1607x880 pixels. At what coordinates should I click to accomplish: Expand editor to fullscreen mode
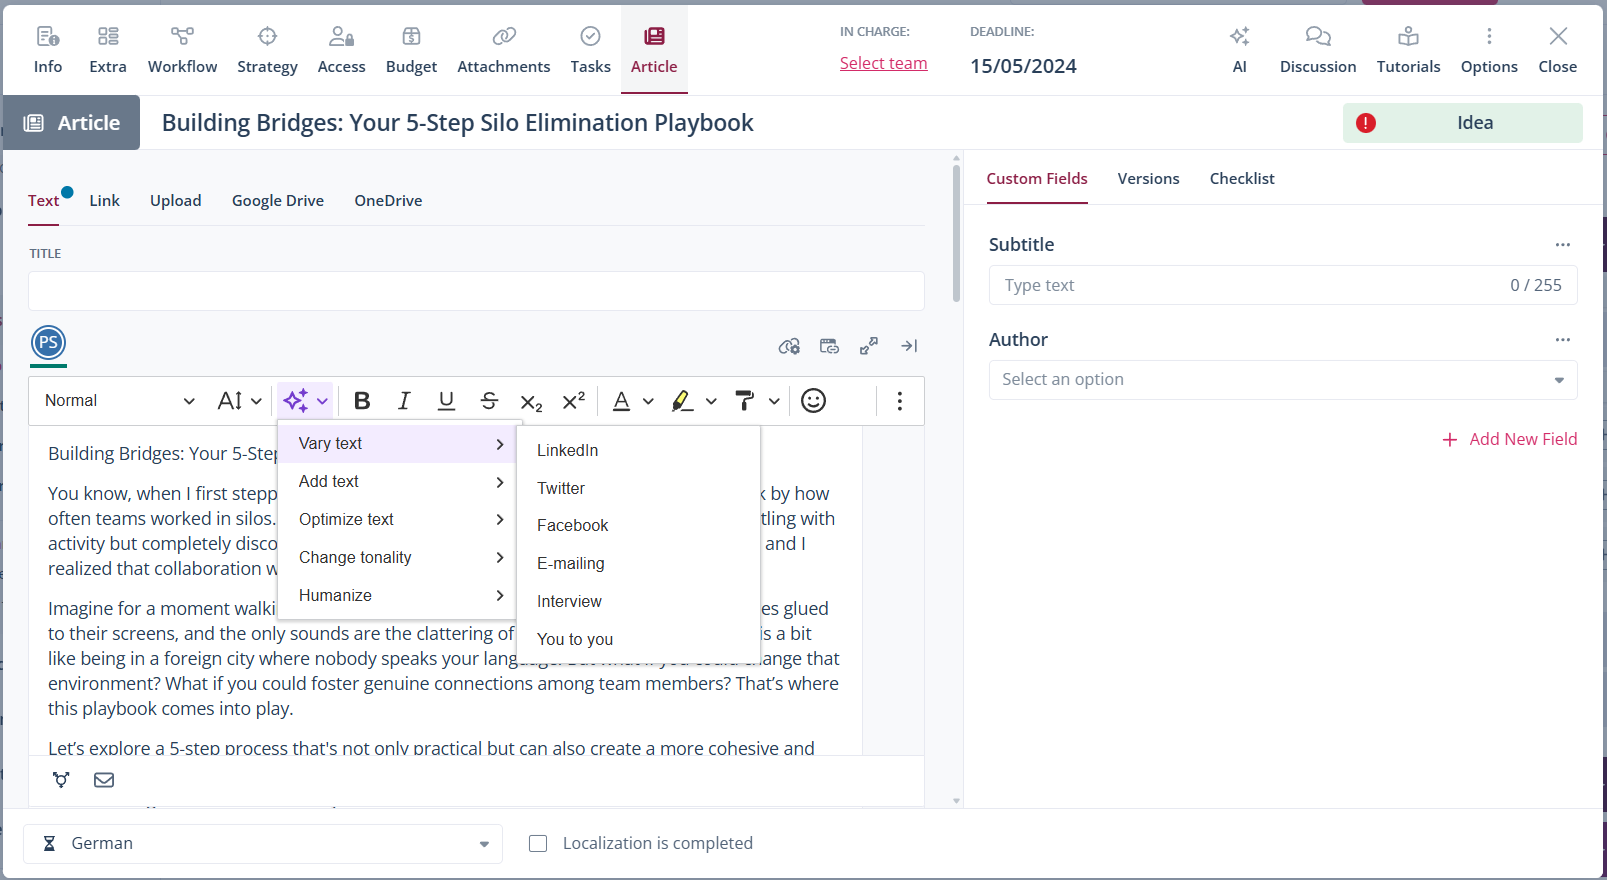[869, 346]
